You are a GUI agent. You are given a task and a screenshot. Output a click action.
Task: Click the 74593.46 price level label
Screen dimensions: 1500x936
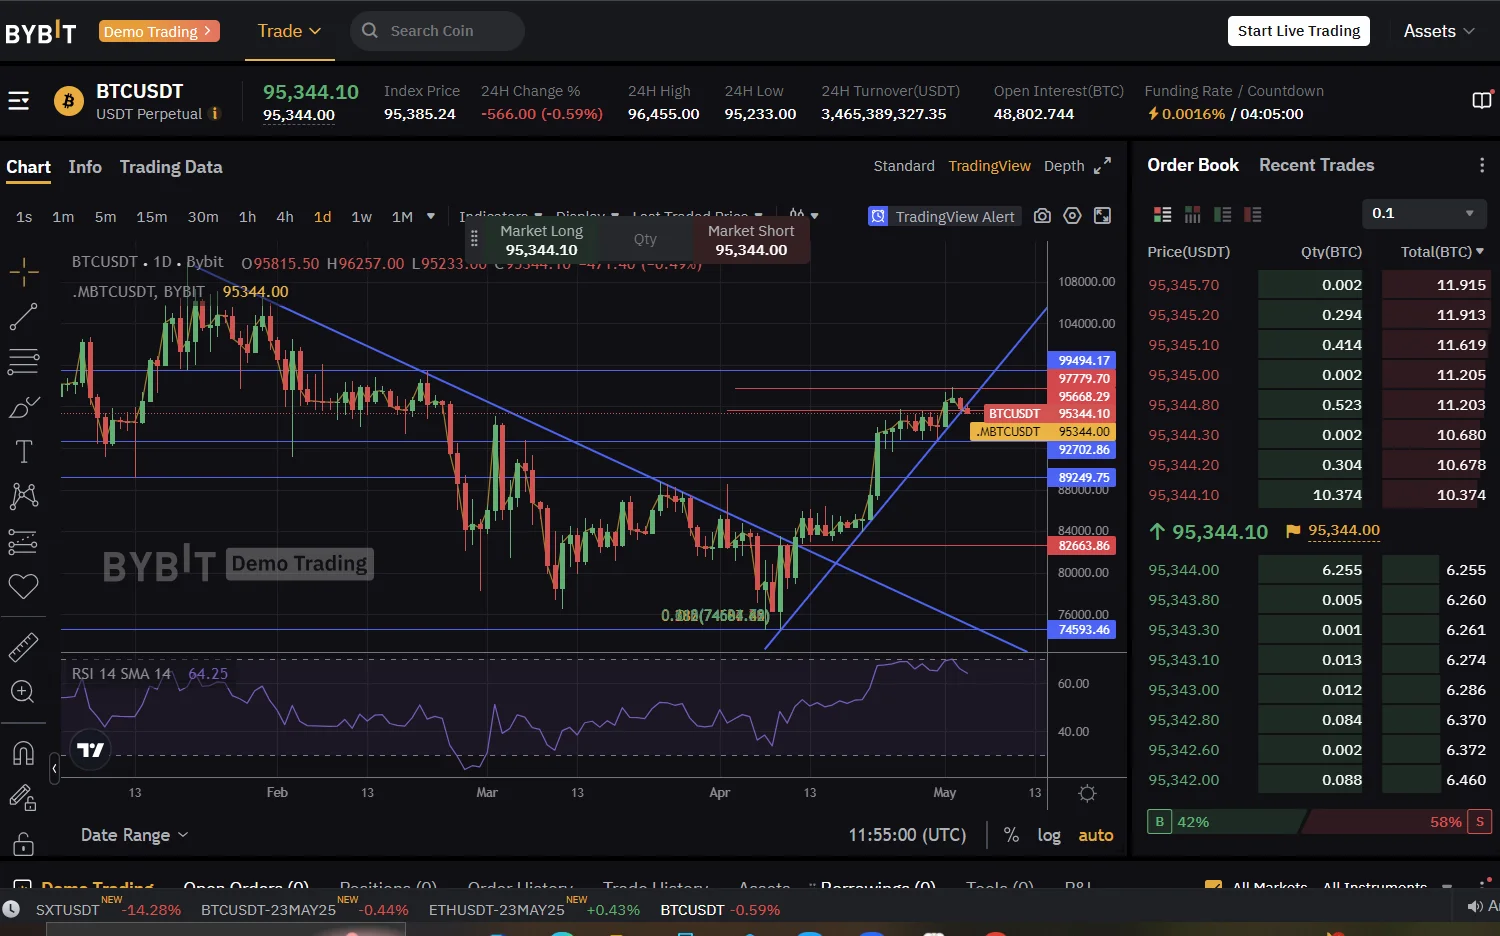point(1082,630)
